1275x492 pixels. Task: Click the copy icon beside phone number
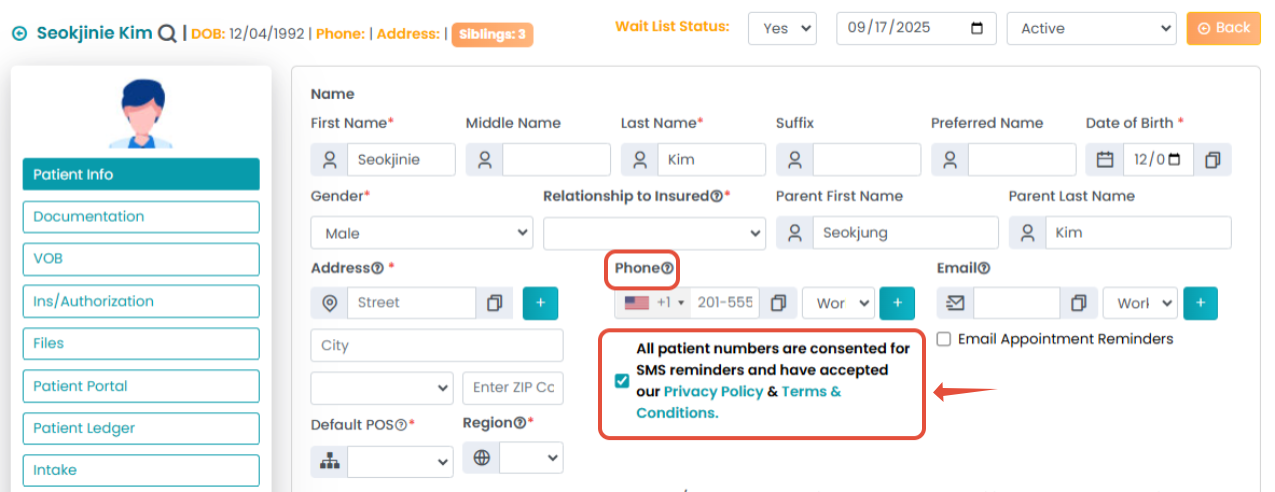tap(779, 303)
